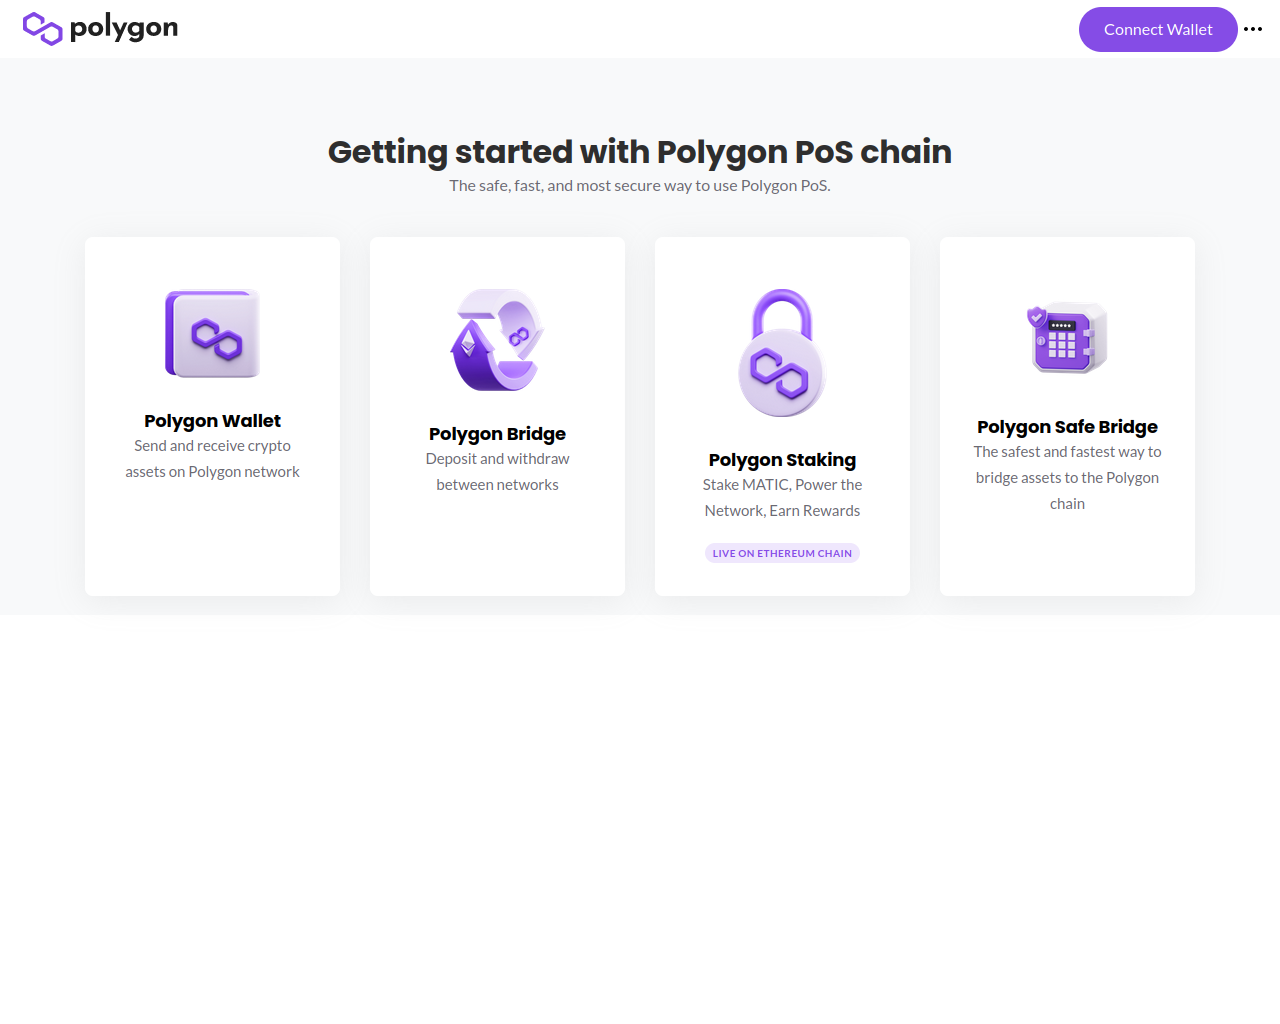The width and height of the screenshot is (1280, 1024).
Task: Open the Polygon Safe Bridge title link
Action: tap(1067, 427)
